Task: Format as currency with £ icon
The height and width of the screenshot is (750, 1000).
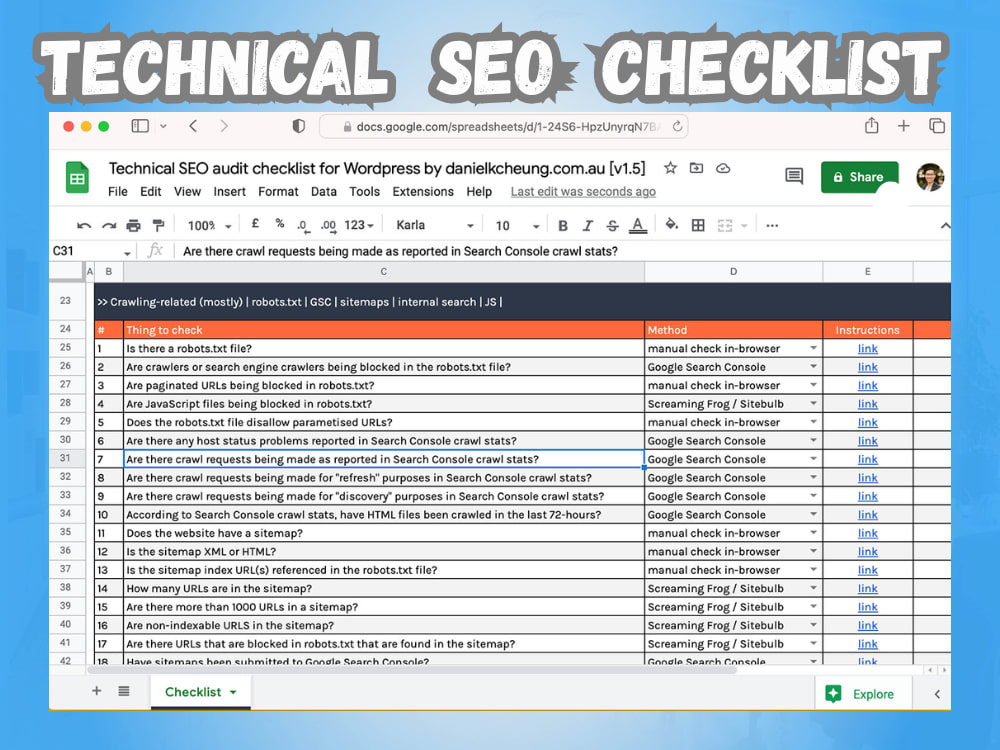Action: tap(255, 224)
